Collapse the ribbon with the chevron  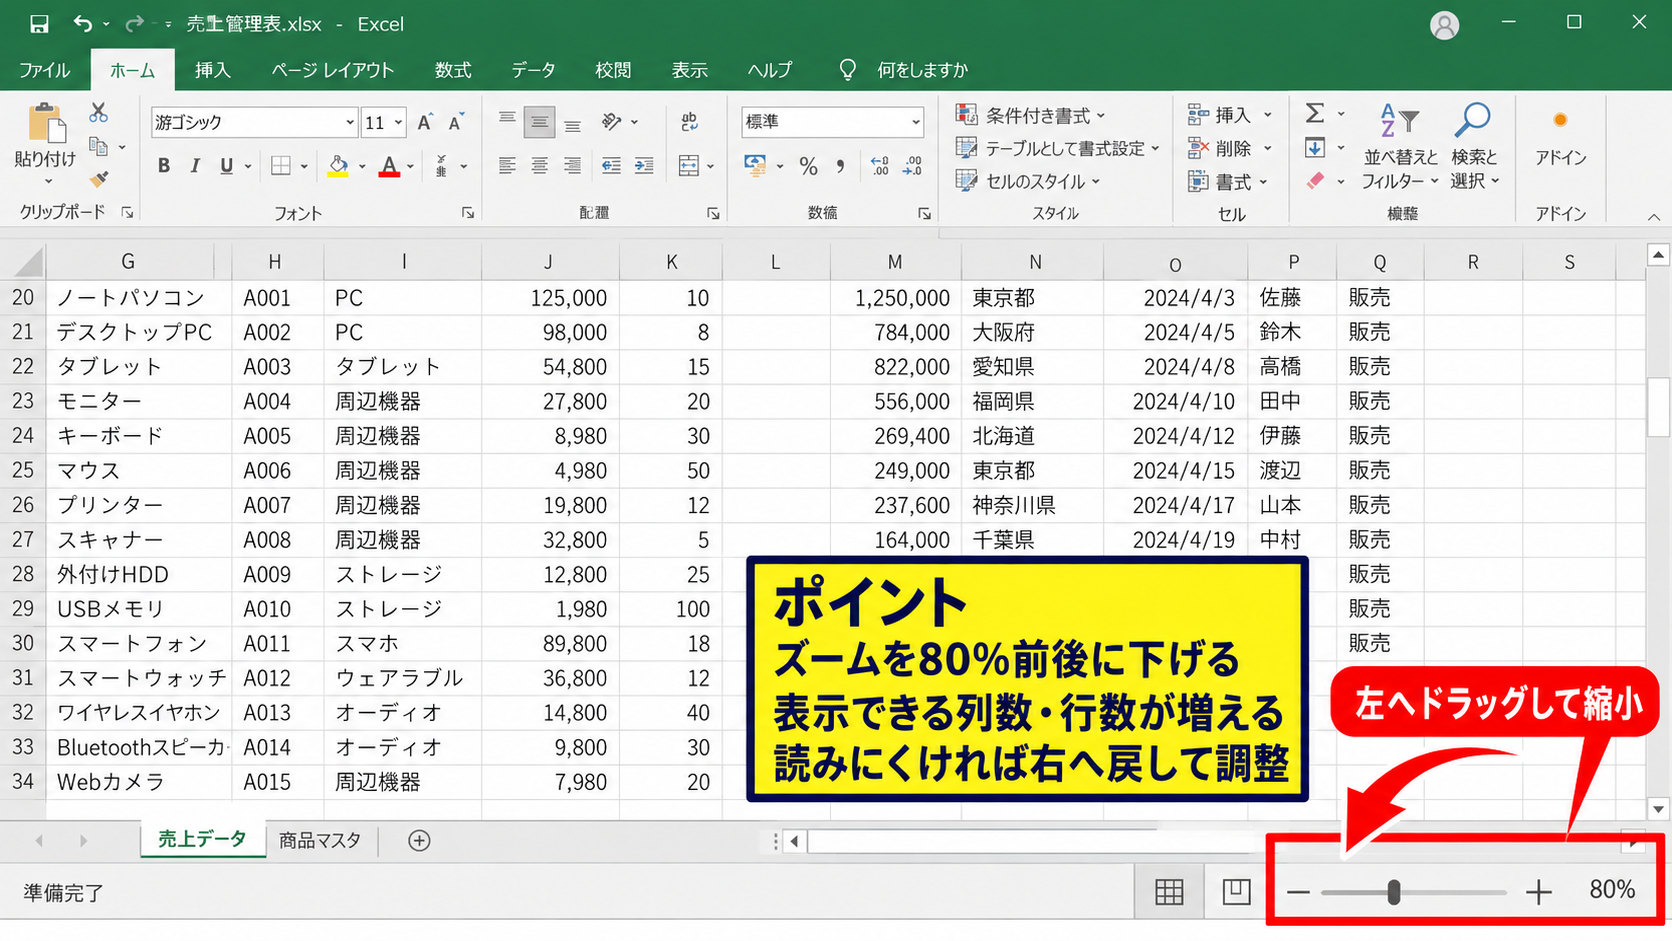1653,216
